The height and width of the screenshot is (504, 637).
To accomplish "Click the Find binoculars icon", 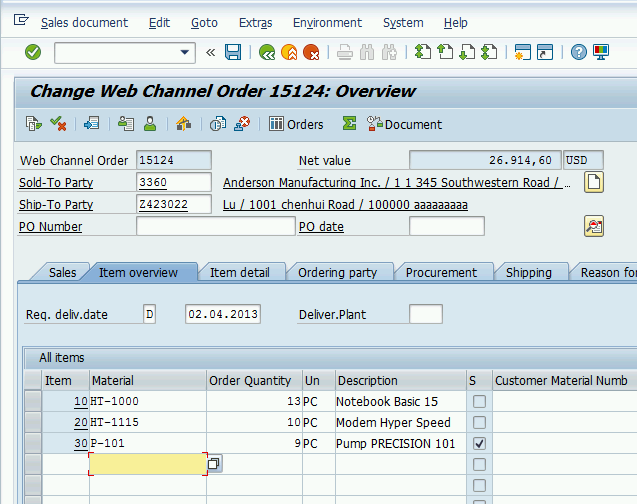I will [x=367, y=52].
